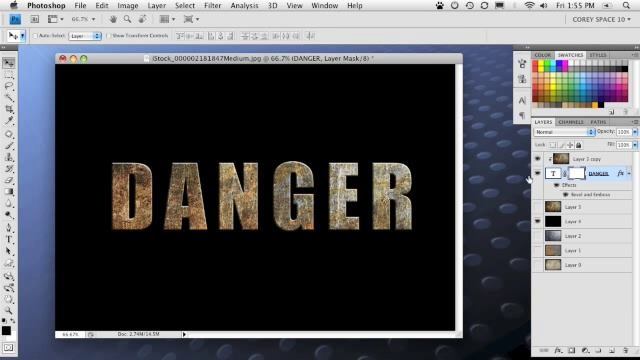Hide the DANGER text layer
640x360 pixels.
(x=538, y=173)
